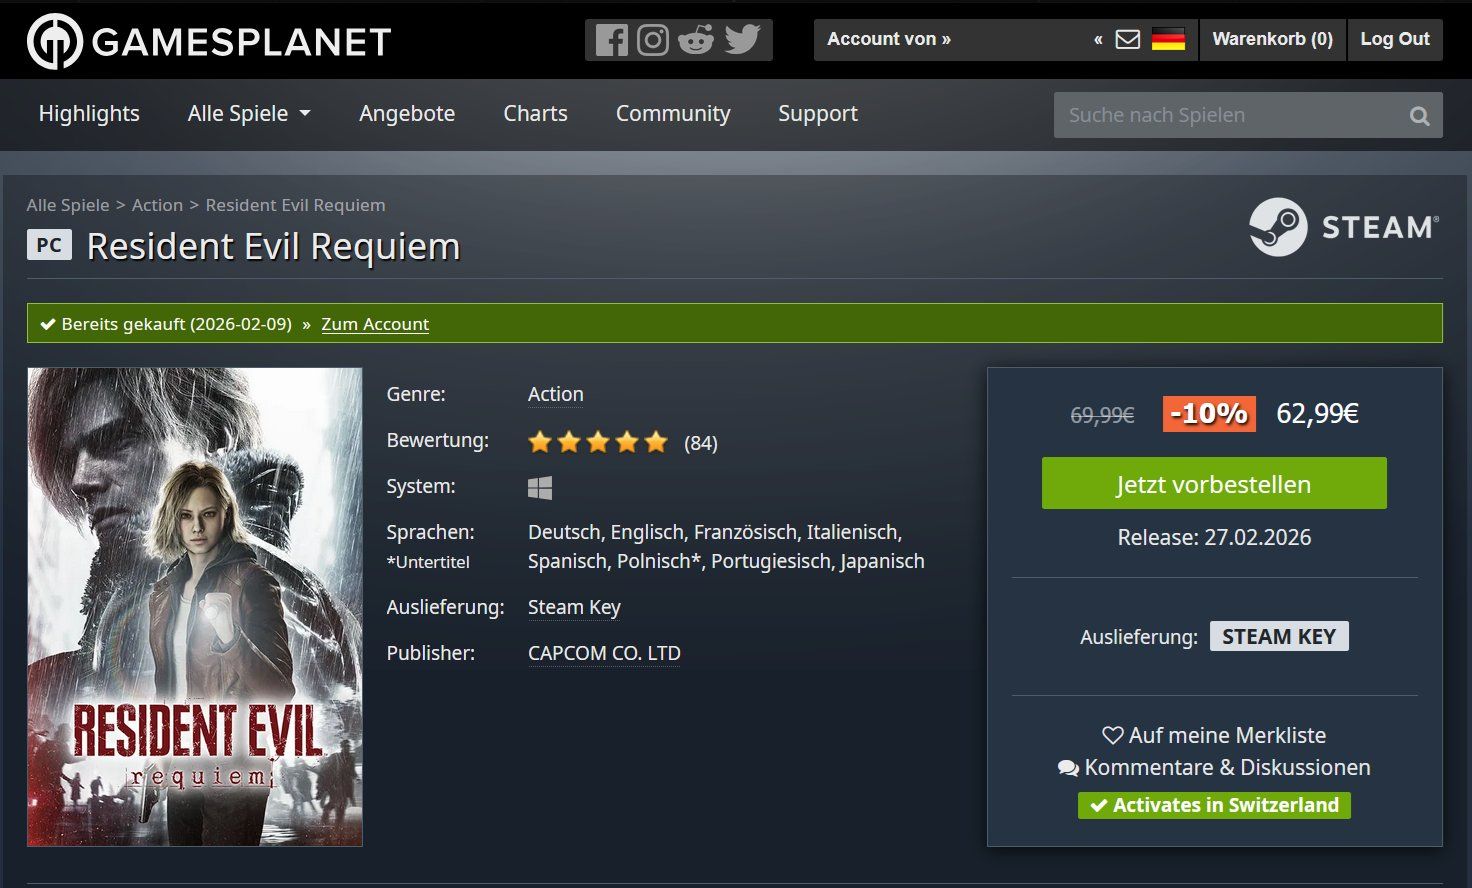
Task: Click Resident Evil Requiem breadcrumb text
Action: point(295,205)
